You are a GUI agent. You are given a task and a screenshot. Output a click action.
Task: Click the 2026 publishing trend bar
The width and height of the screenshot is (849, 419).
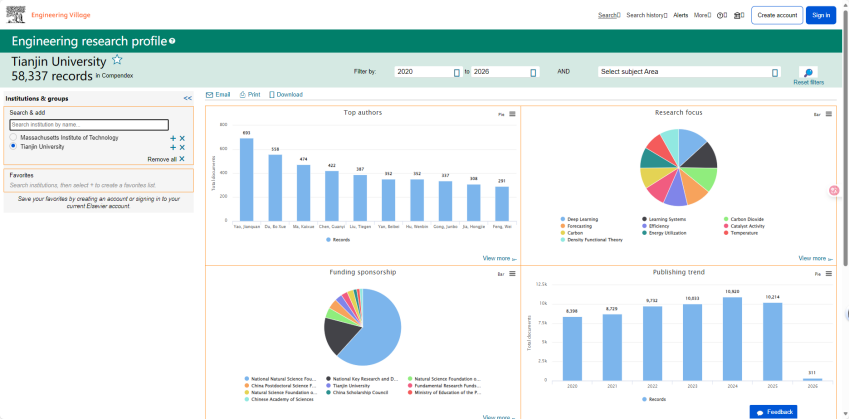click(812, 379)
